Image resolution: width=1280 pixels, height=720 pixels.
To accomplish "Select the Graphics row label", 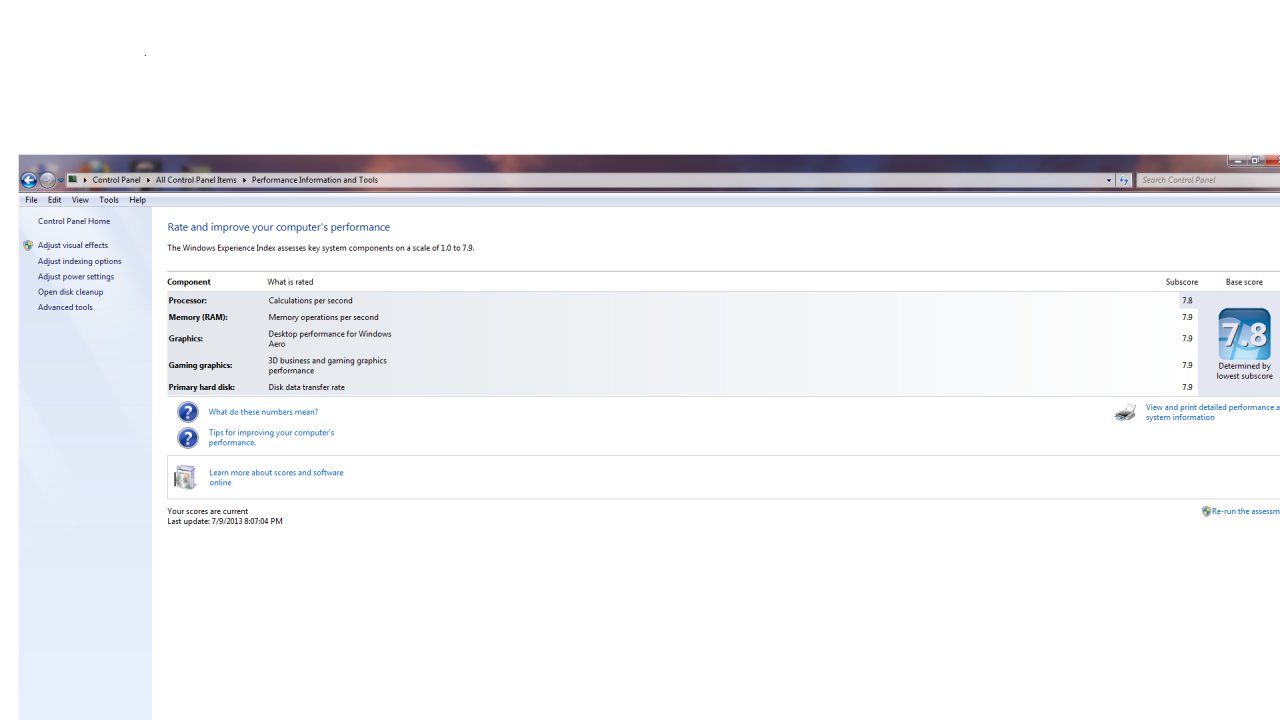I will coord(186,339).
